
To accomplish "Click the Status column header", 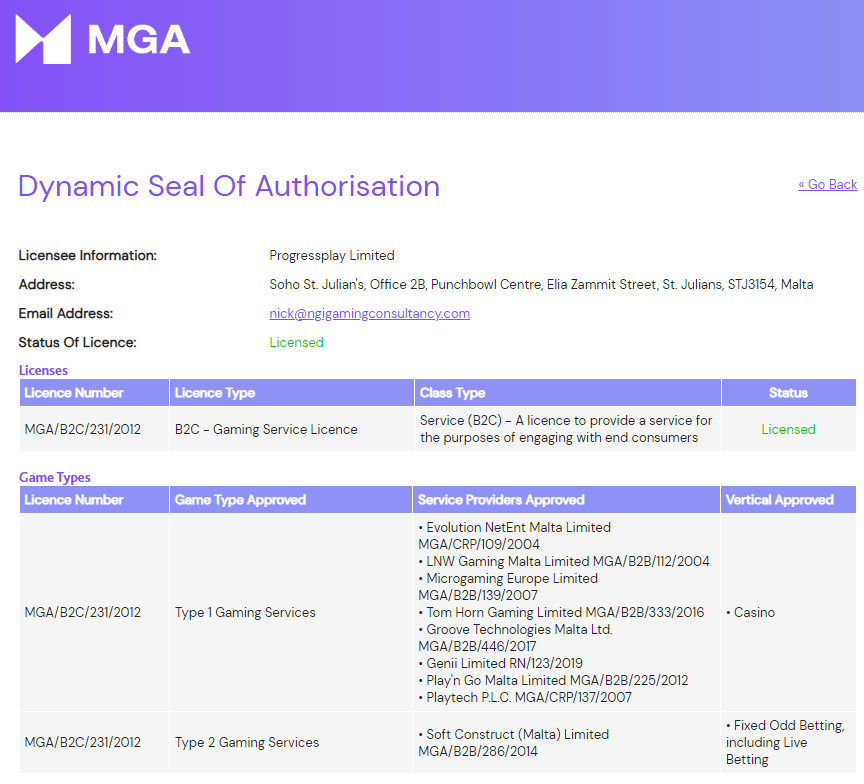I will pyautogui.click(x=789, y=393).
